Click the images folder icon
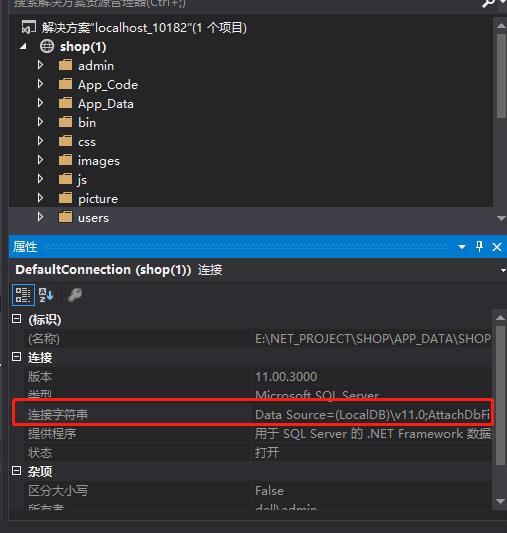Screen dimensions: 507x533 [x=66, y=160]
